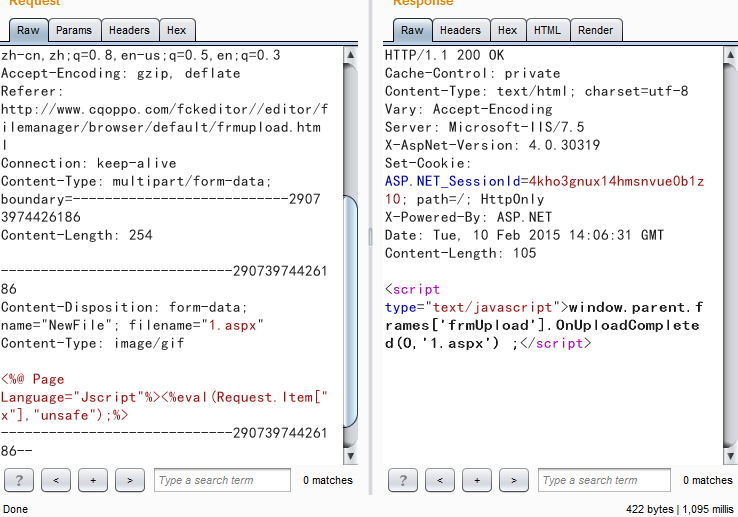Viewport: 738px width, 517px height.
Task: Click response search previous '<' button
Action: pos(440,480)
